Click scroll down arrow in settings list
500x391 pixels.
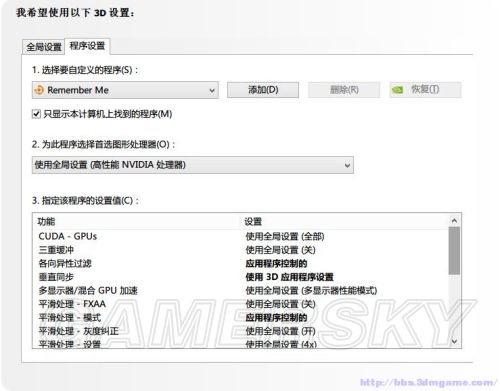[x=454, y=341]
